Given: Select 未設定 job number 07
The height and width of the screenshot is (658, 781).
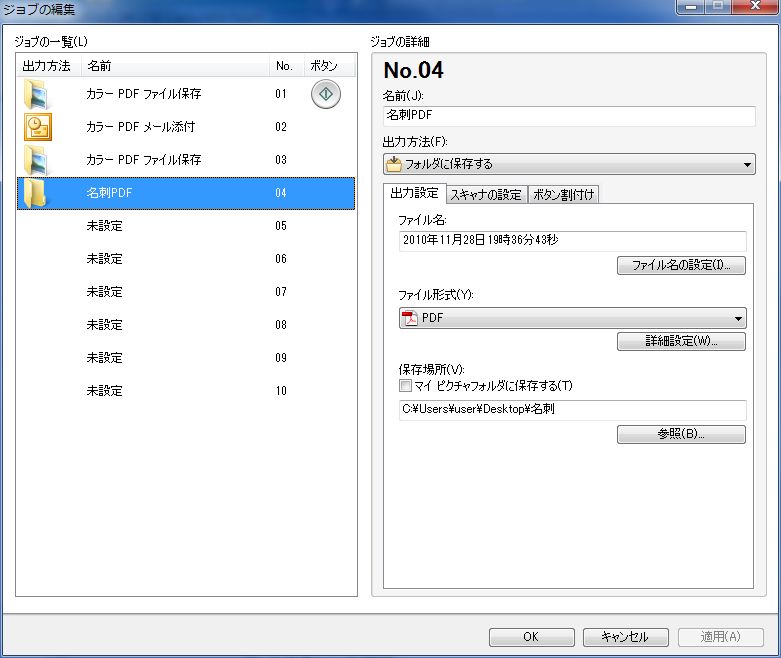Looking at the screenshot, I should coord(186,292).
